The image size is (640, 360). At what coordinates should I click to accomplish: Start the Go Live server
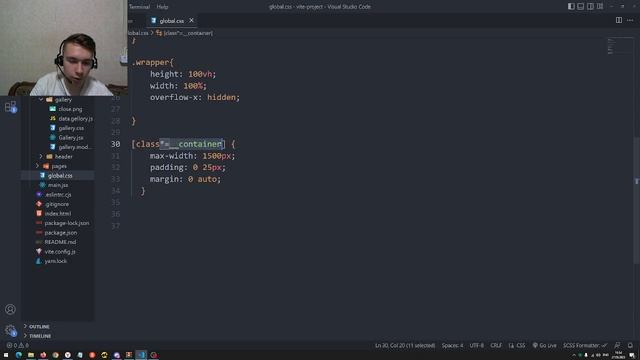544,345
